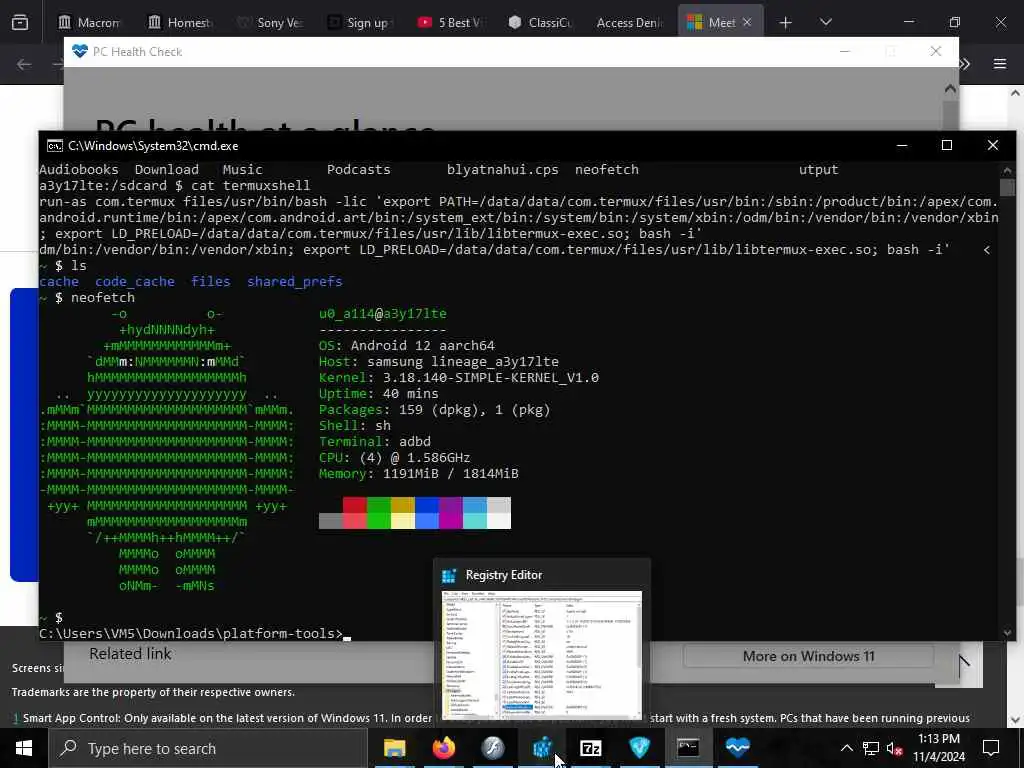Switch to the Sign up browser tab
Screen dimensions: 1024x768
pyautogui.click(x=359, y=22)
